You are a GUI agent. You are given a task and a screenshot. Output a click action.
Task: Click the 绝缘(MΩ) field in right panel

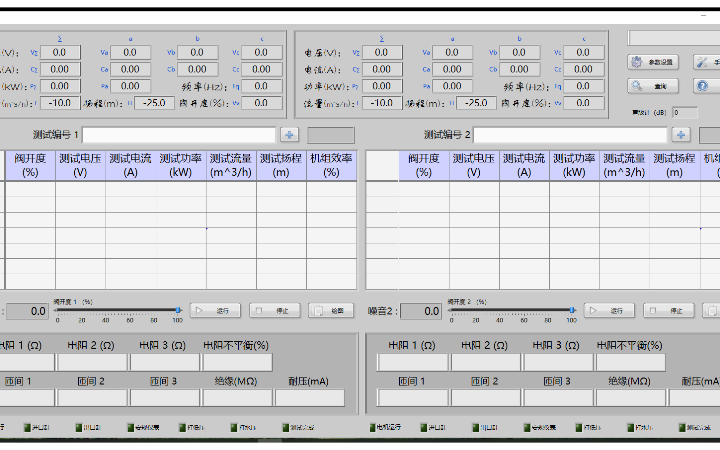[630, 398]
